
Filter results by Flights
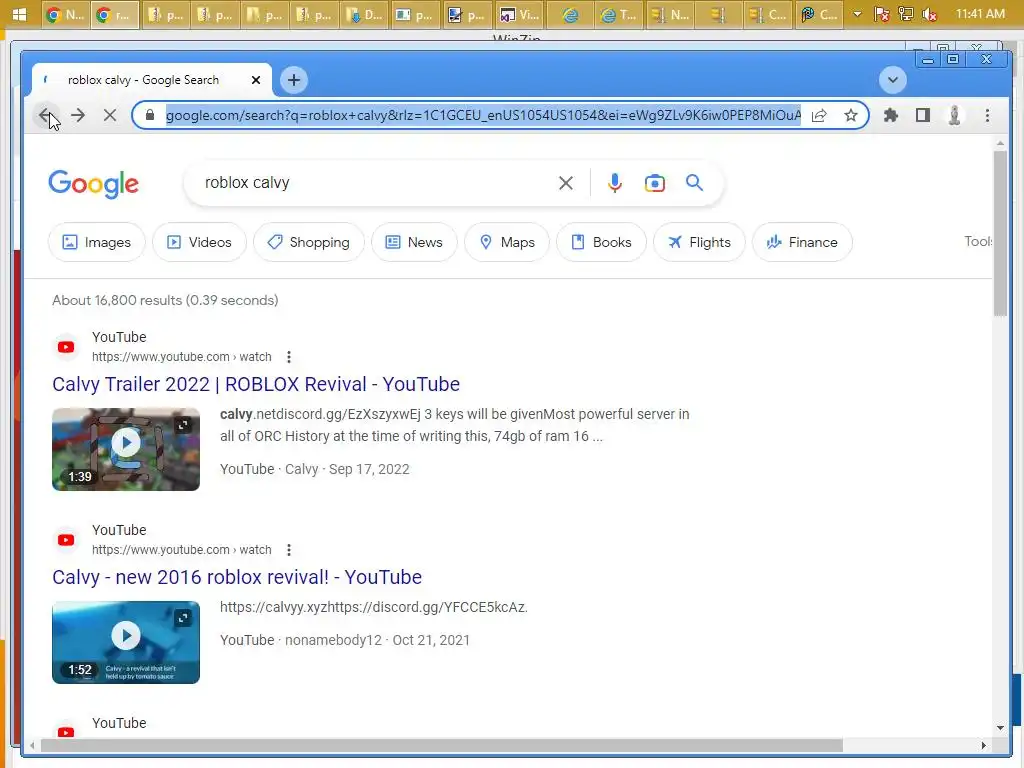pyautogui.click(x=699, y=242)
